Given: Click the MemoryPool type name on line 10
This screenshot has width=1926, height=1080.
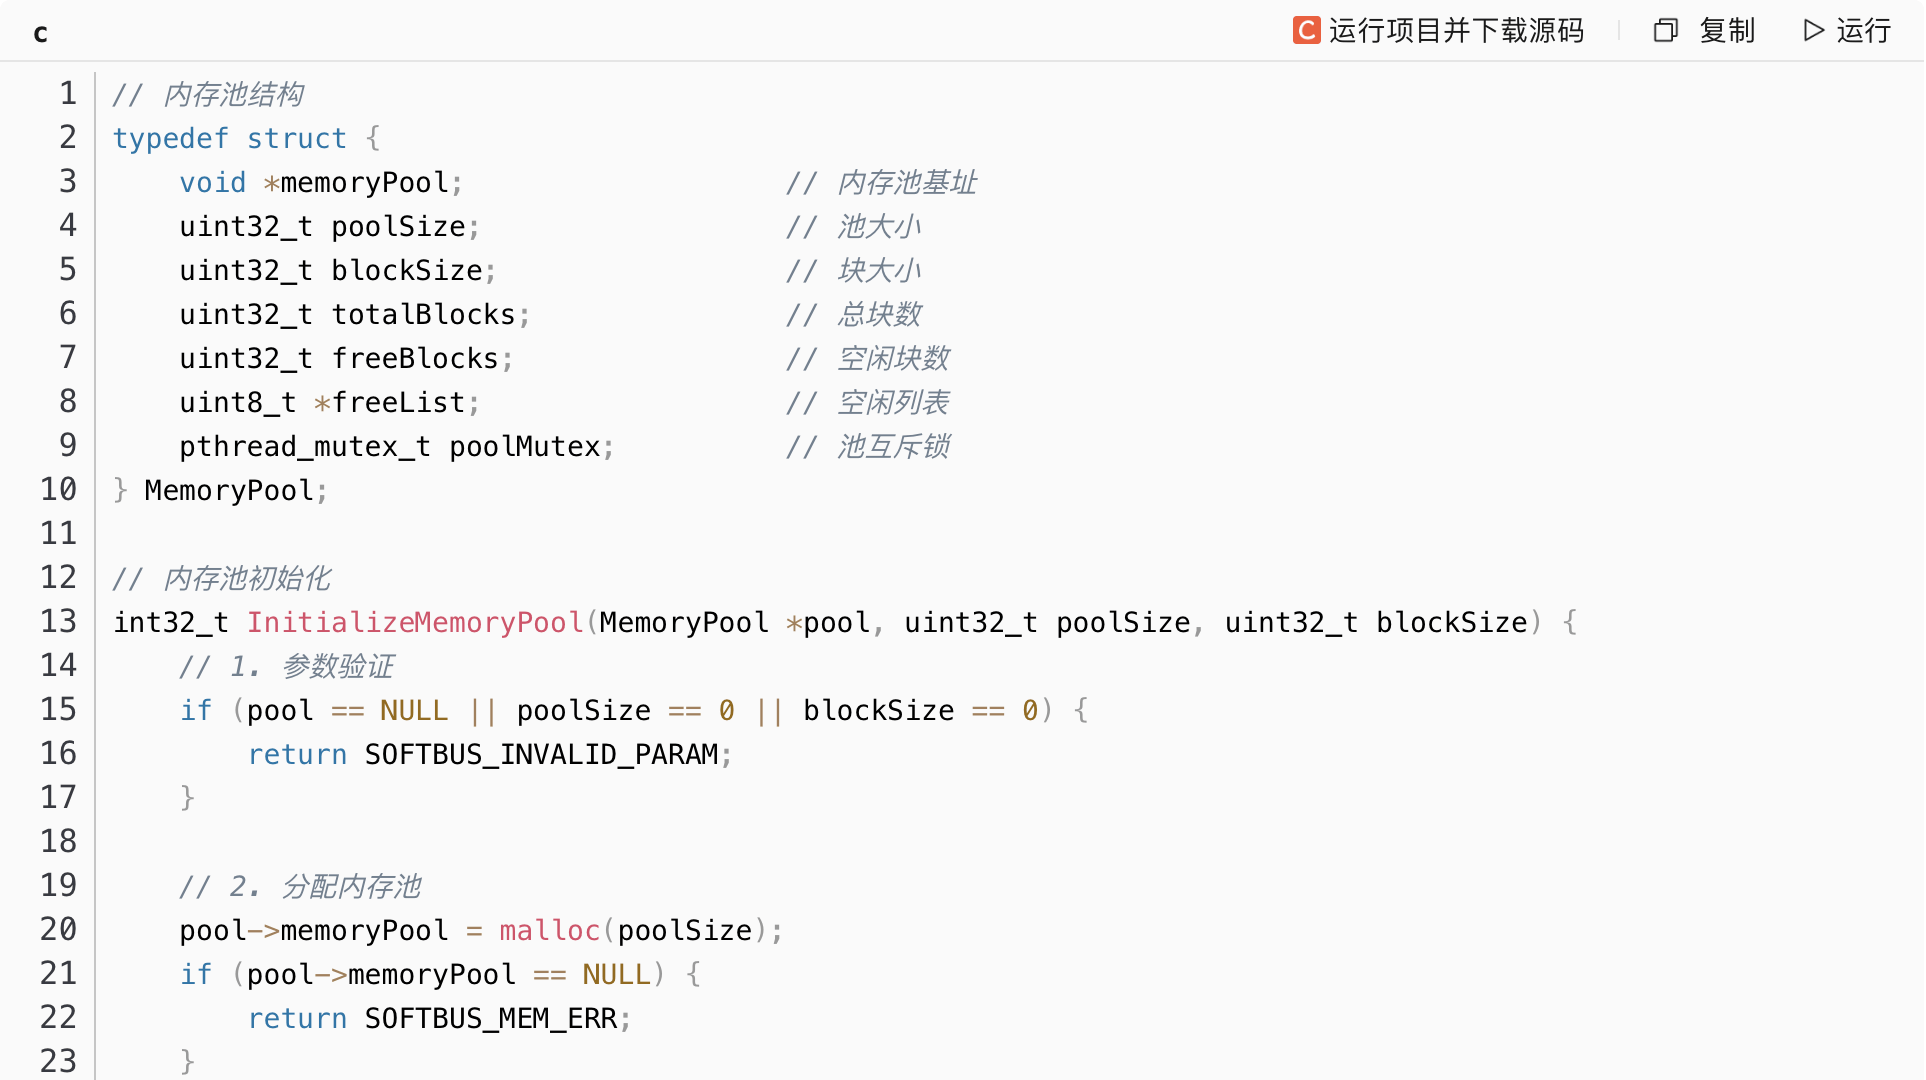Looking at the screenshot, I should point(229,490).
